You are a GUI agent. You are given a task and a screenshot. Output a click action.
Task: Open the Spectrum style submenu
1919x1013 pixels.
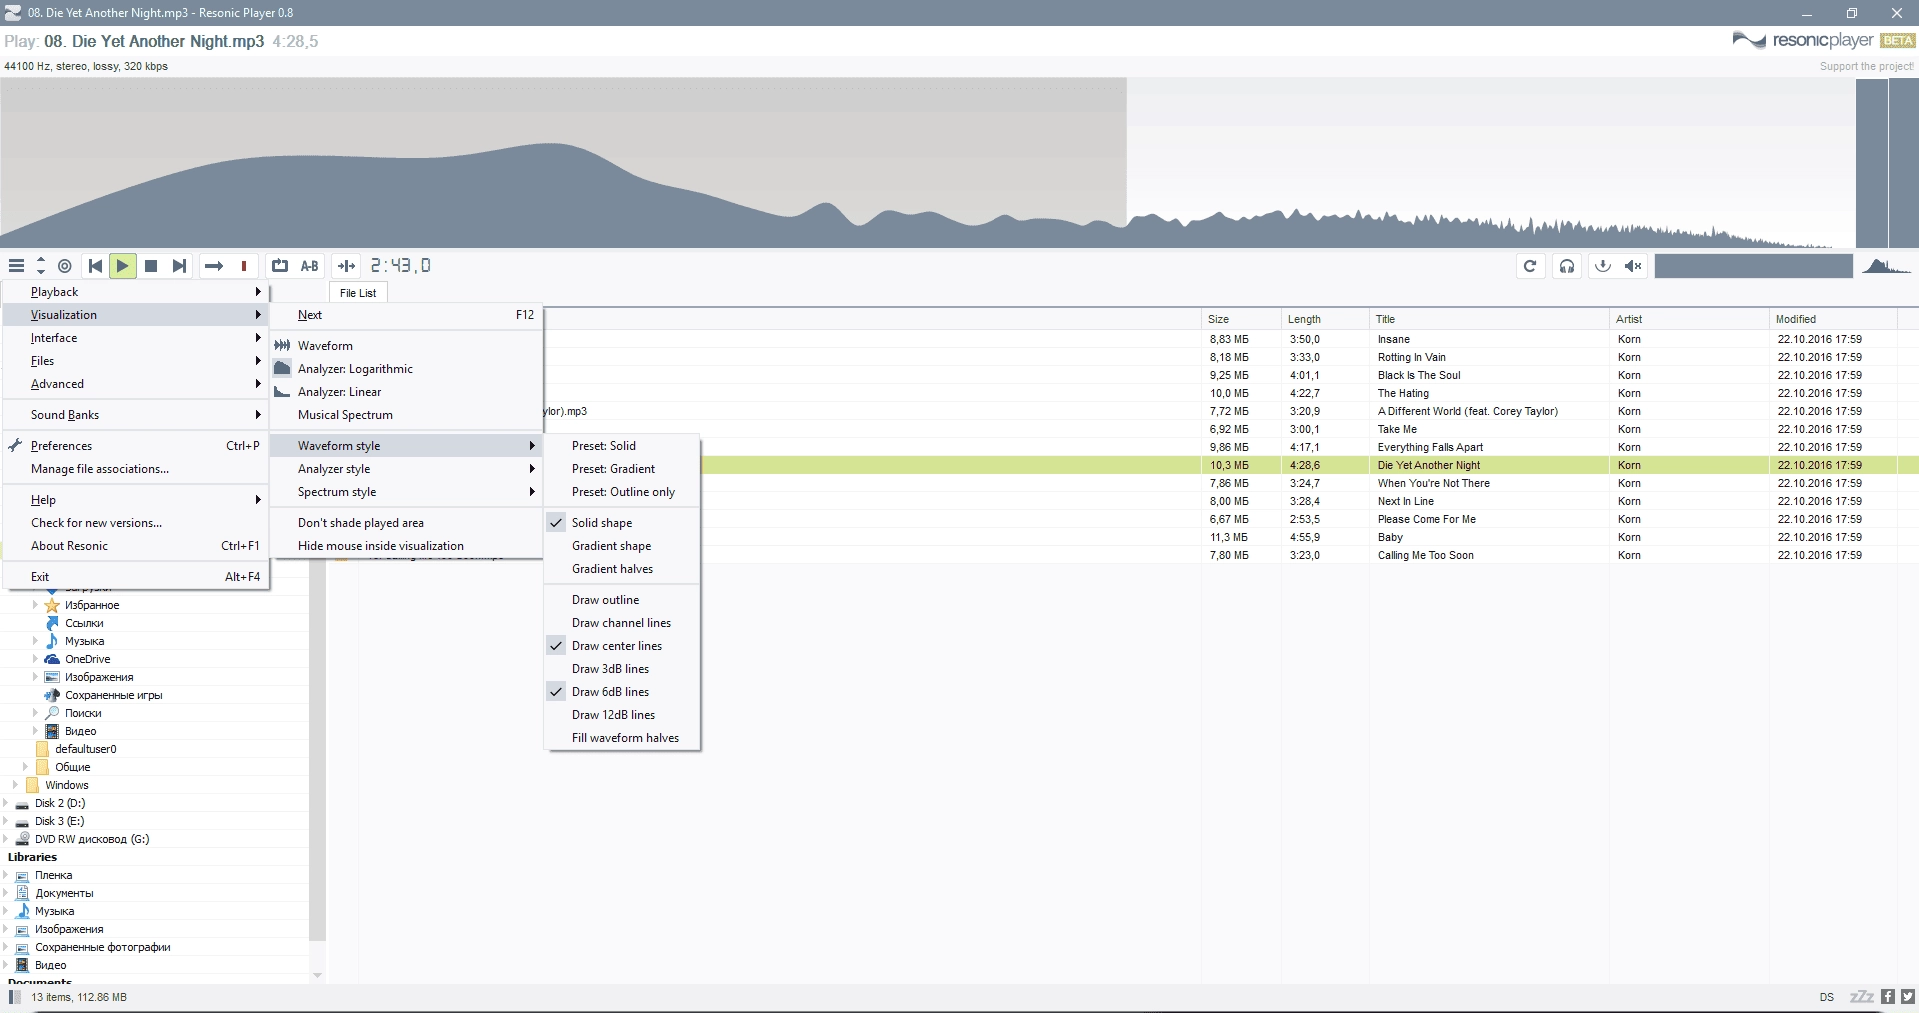tap(406, 492)
